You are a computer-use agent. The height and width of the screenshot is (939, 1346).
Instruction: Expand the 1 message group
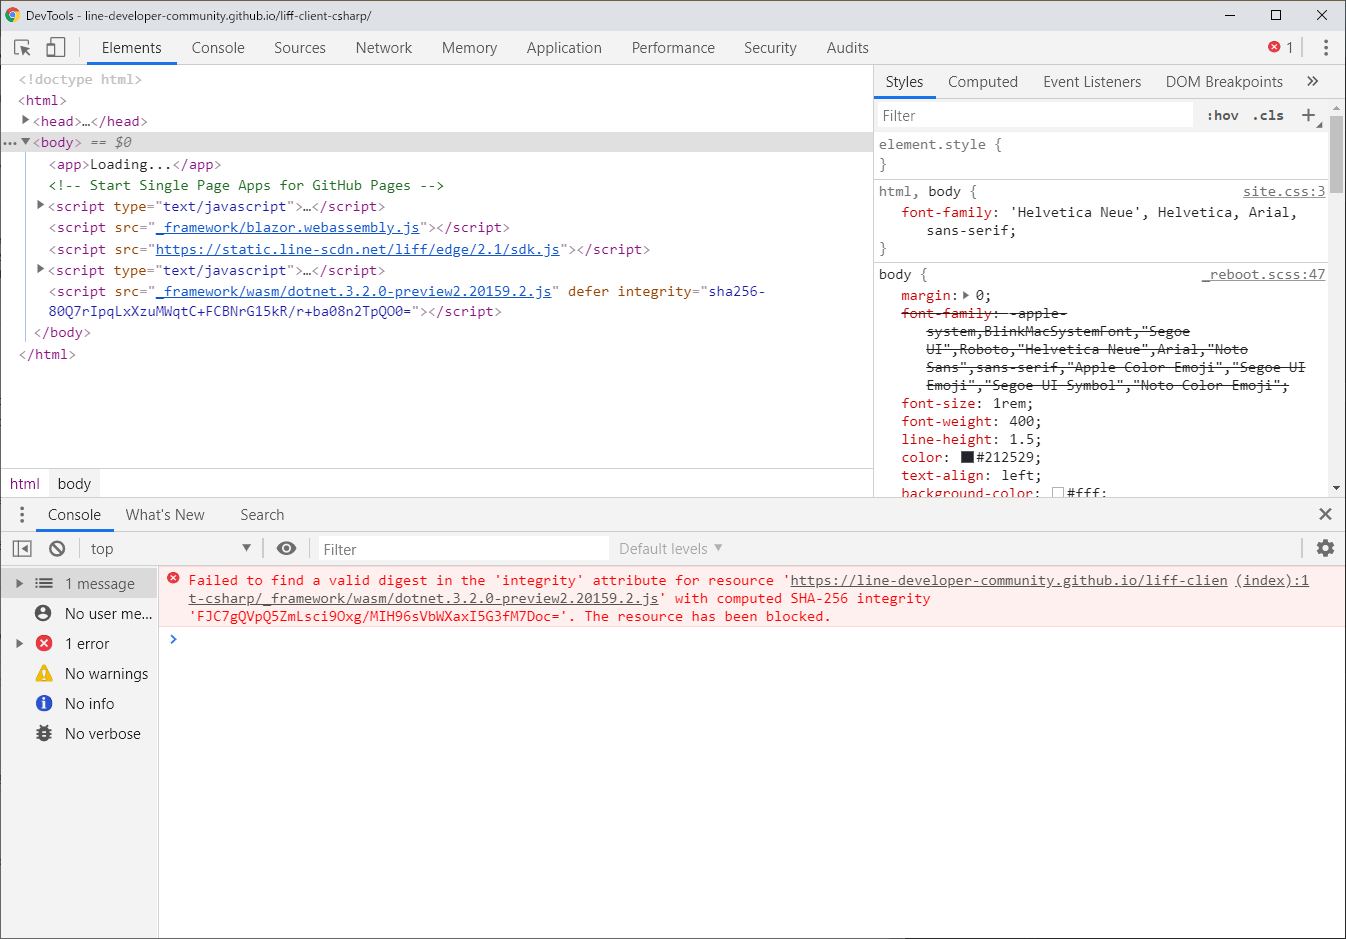(x=19, y=583)
